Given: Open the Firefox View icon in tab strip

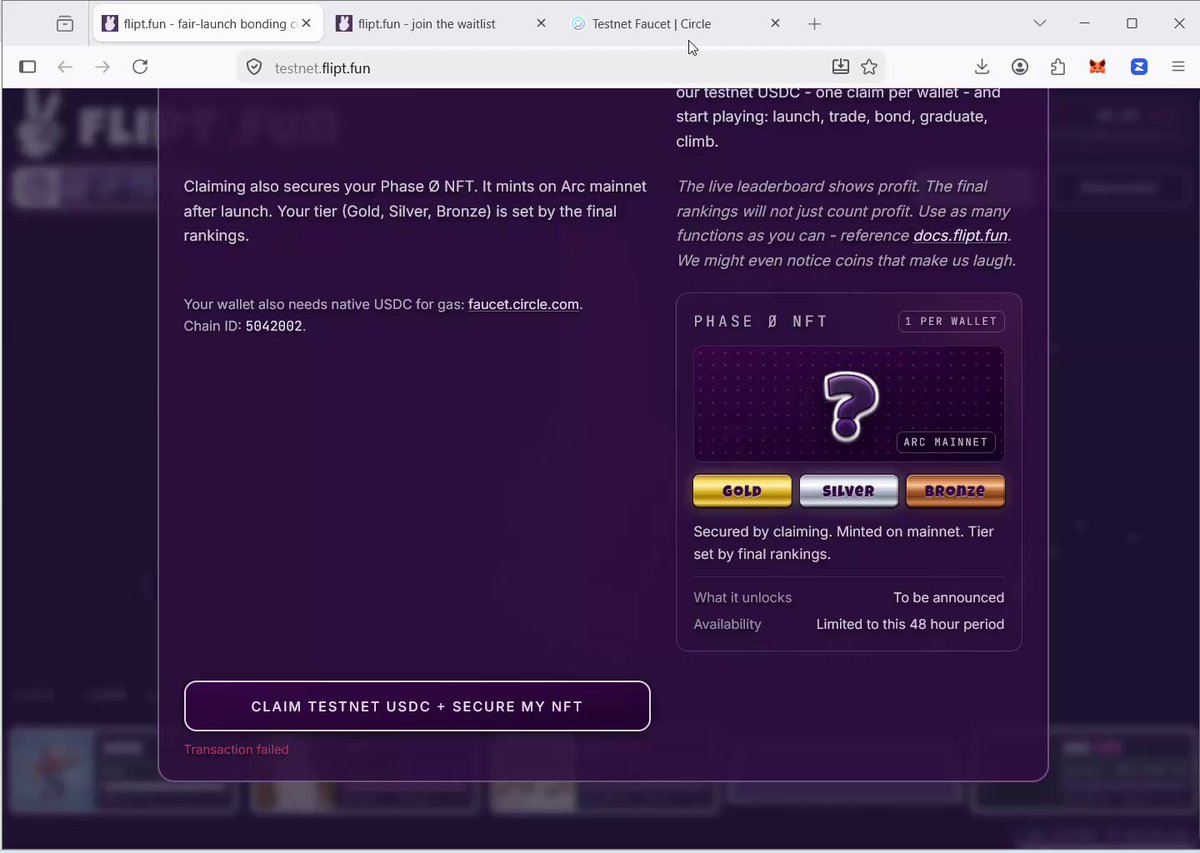Looking at the screenshot, I should pos(65,24).
